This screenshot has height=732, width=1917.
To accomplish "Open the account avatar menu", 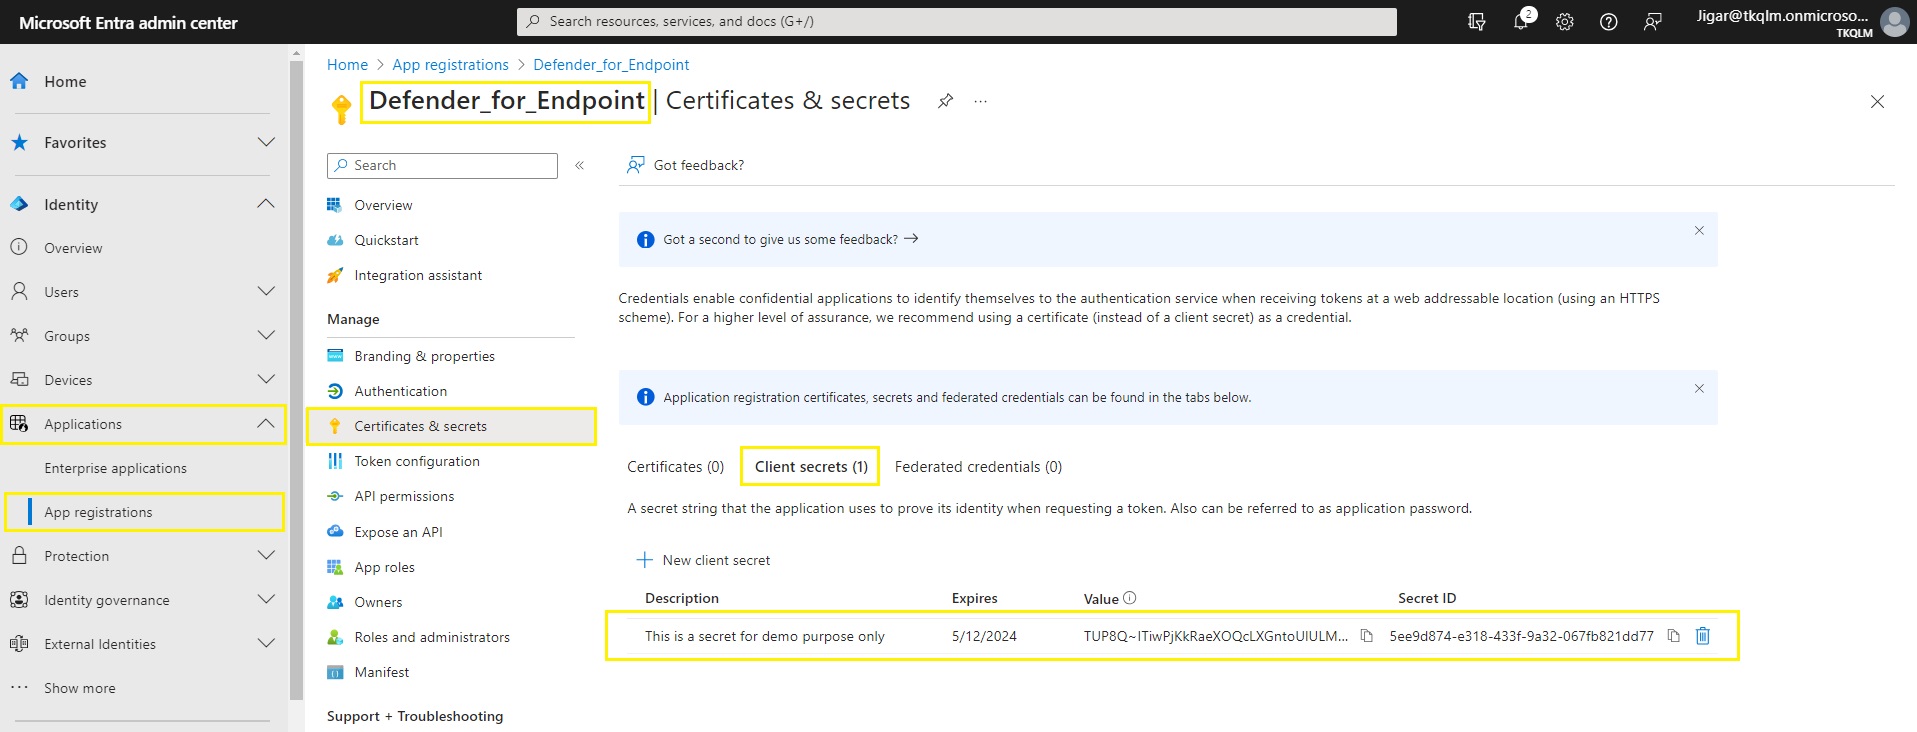I will 1894,22.
